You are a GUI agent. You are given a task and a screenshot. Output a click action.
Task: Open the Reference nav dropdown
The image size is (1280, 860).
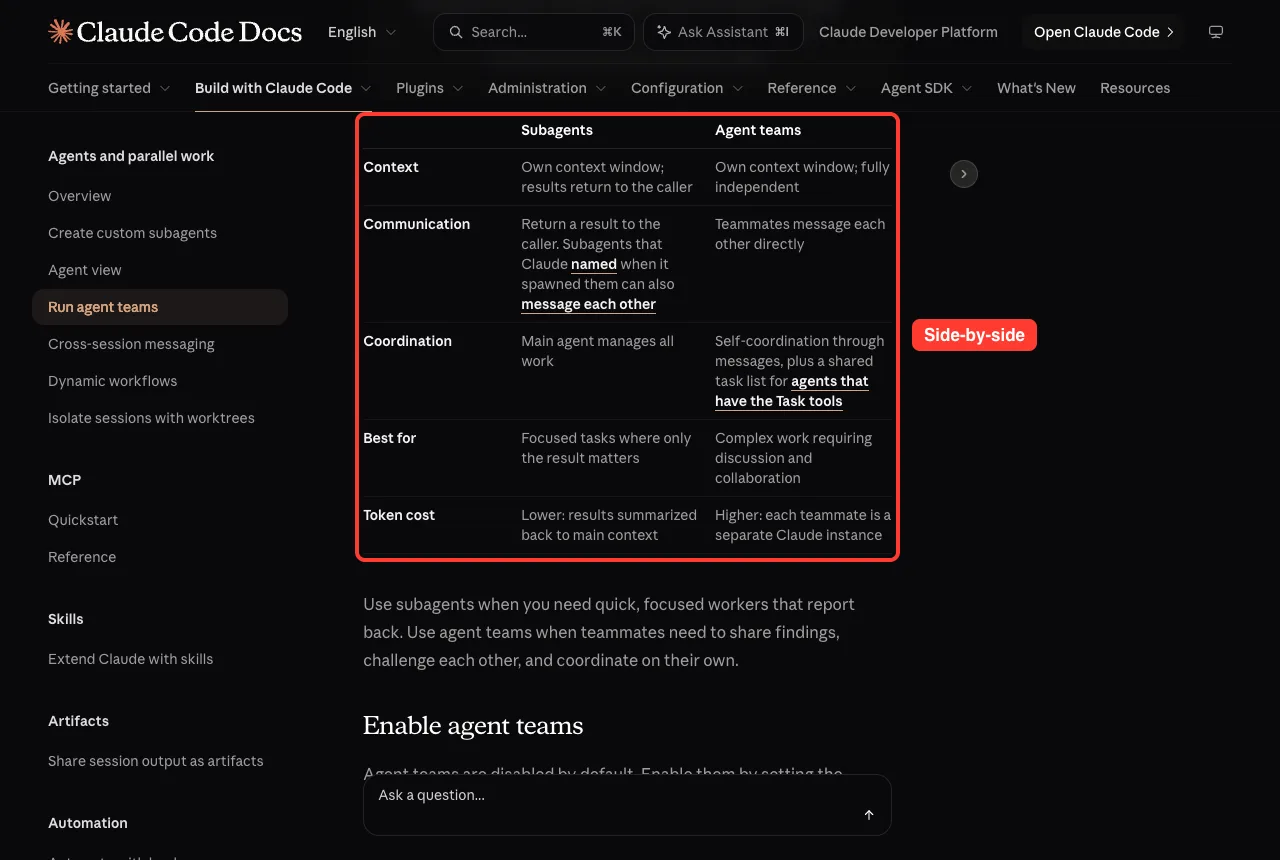click(x=812, y=88)
